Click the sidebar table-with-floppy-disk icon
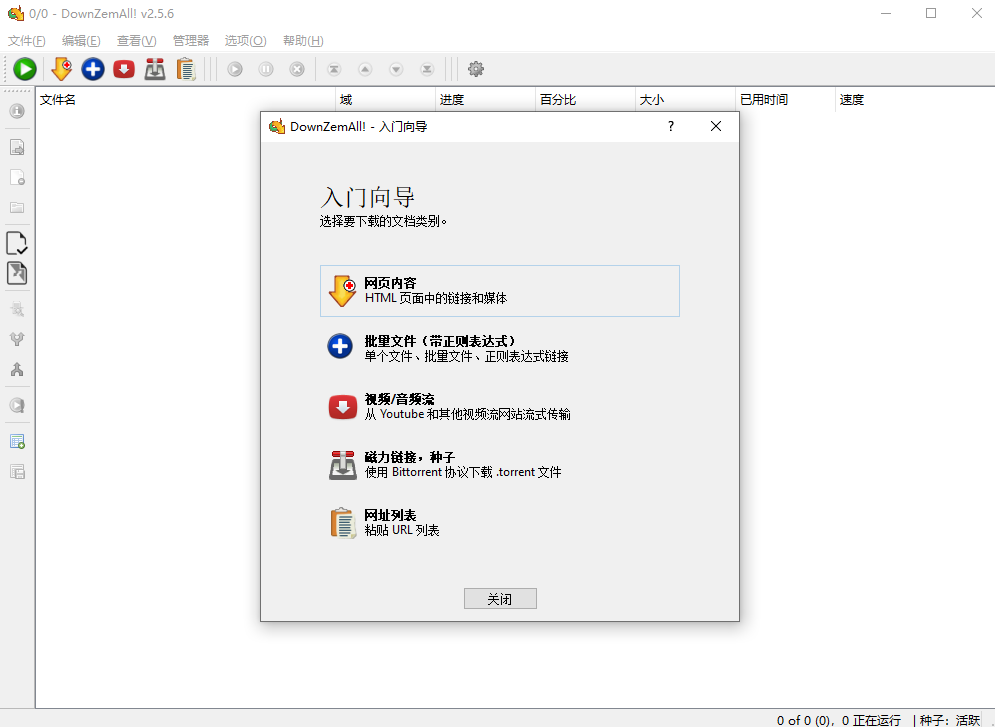Image resolution: width=995 pixels, height=727 pixels. [17, 471]
